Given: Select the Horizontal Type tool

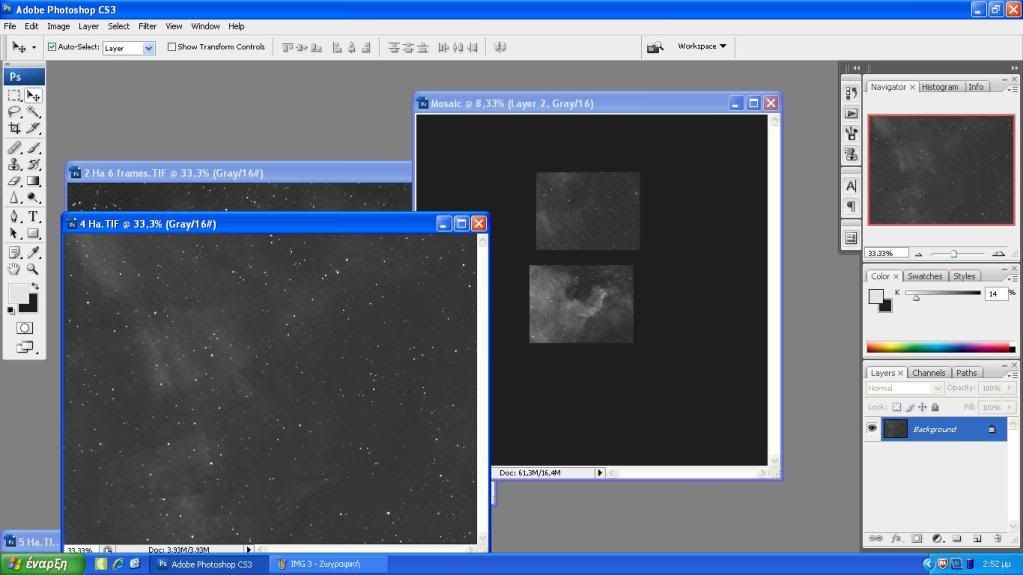Looking at the screenshot, I should 33,216.
